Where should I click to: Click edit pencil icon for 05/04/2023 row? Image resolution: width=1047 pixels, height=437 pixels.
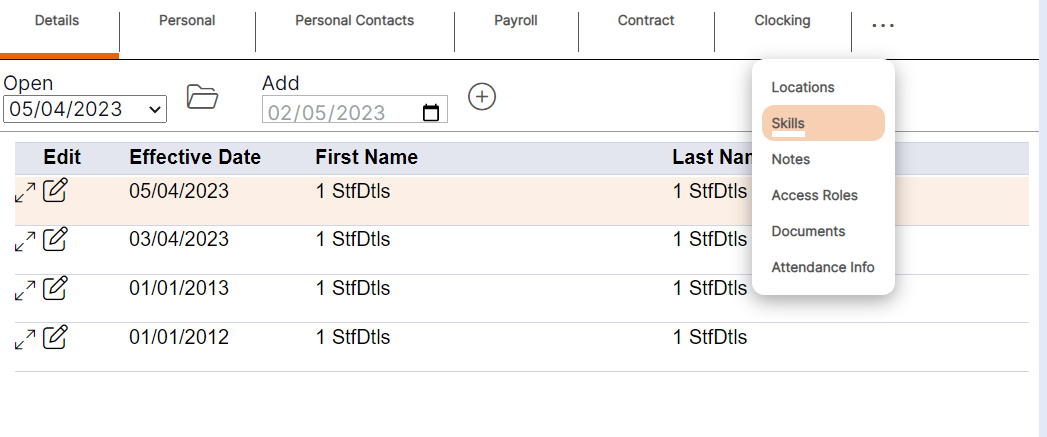(57, 190)
